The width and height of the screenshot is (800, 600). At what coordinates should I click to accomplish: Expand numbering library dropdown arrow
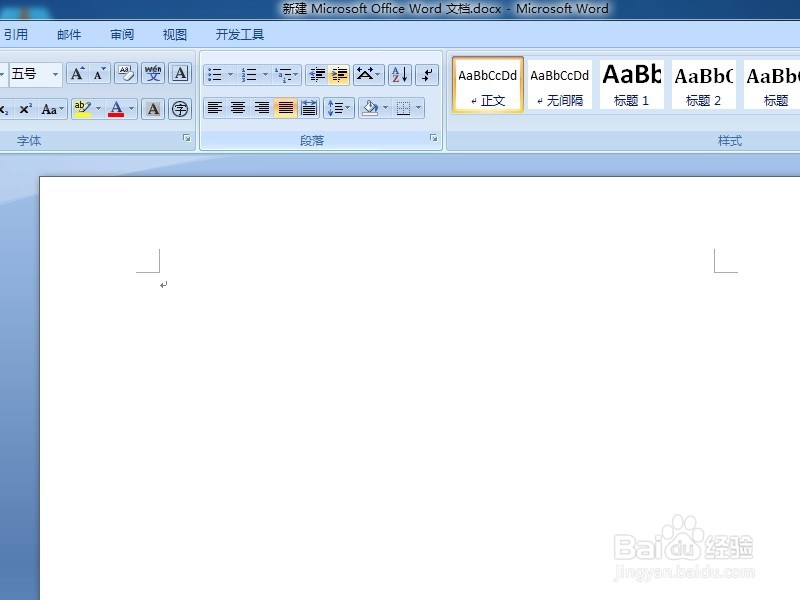265,75
